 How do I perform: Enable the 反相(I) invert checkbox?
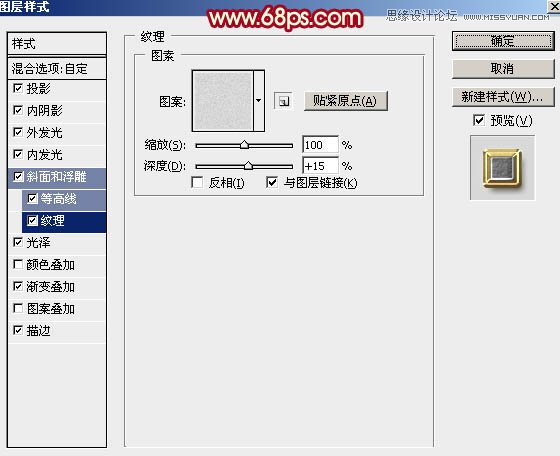pos(197,182)
